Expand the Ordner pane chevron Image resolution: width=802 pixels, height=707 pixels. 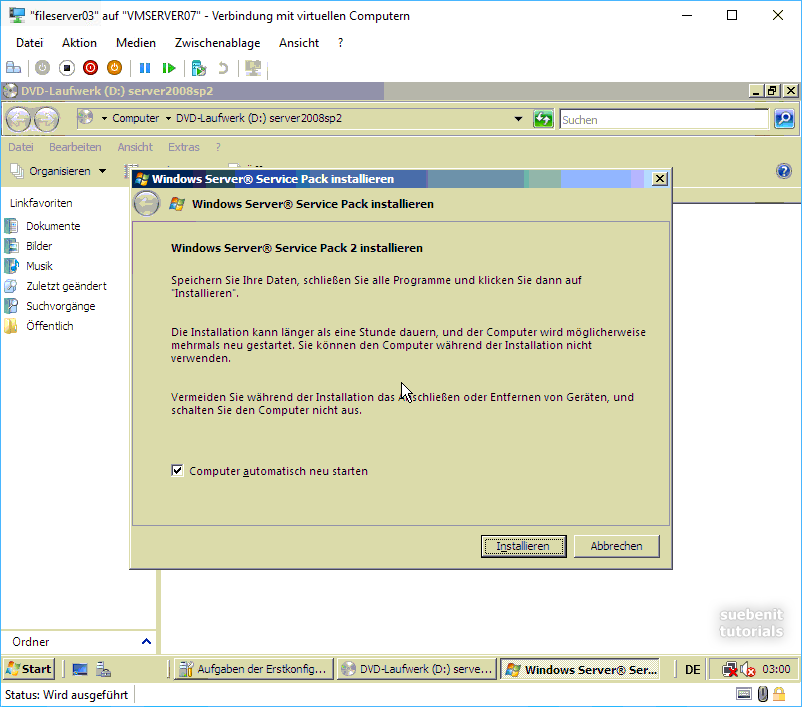[146, 642]
